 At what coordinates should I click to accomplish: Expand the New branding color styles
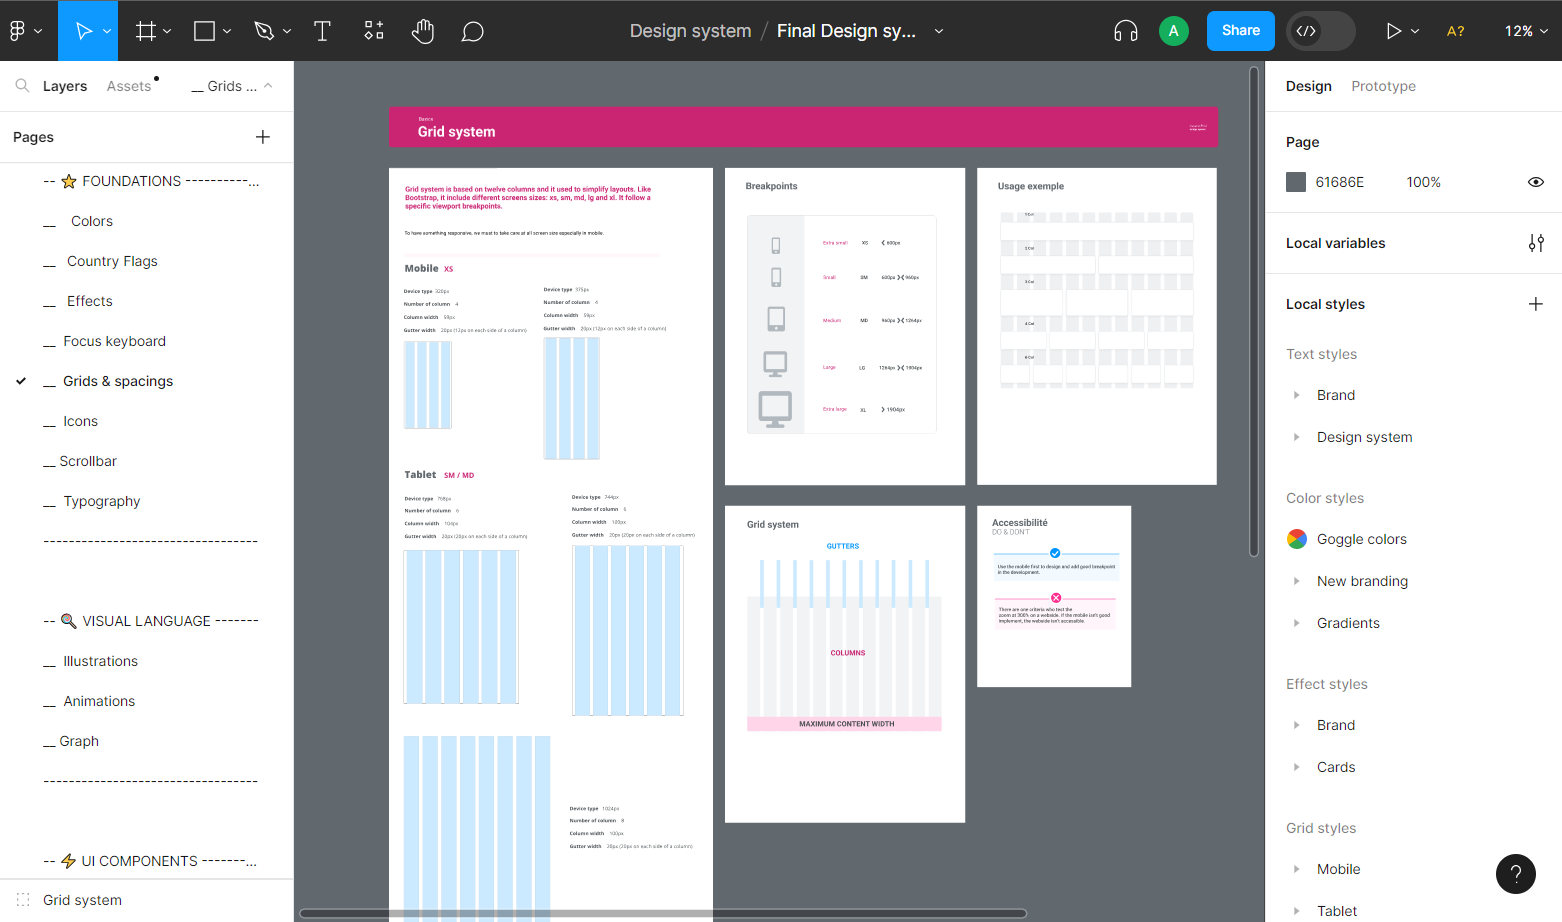1297,581
